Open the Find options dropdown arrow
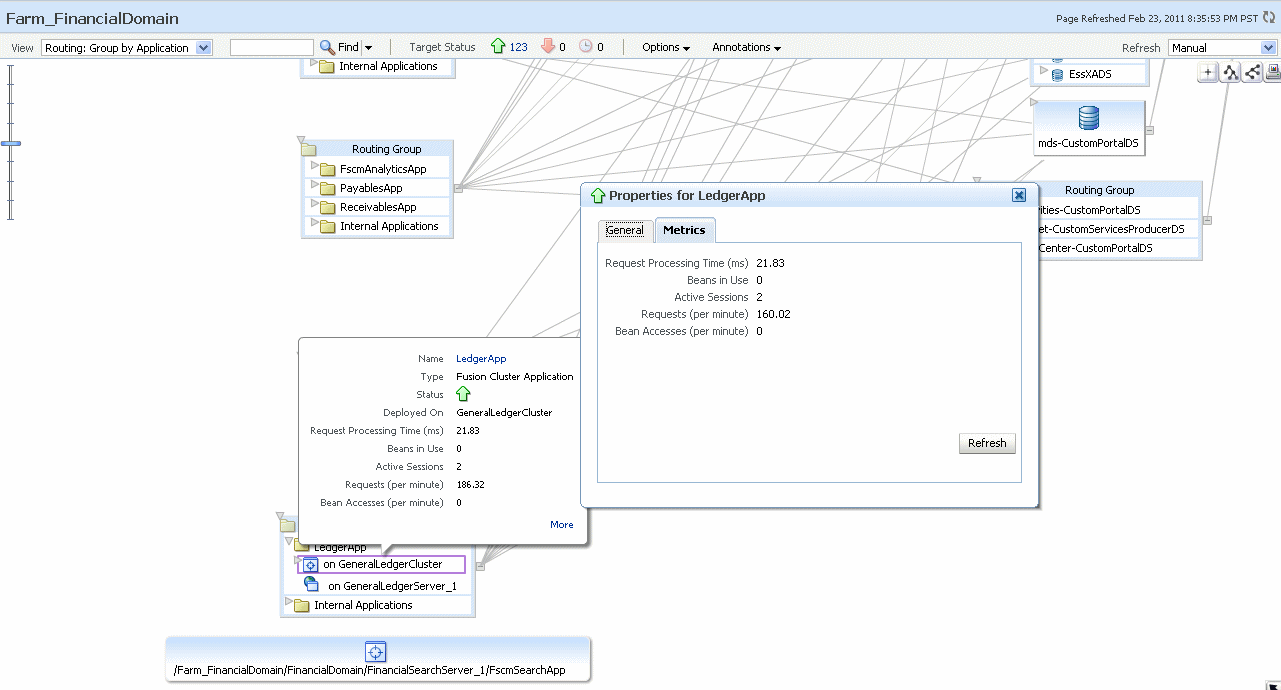 tap(368, 48)
